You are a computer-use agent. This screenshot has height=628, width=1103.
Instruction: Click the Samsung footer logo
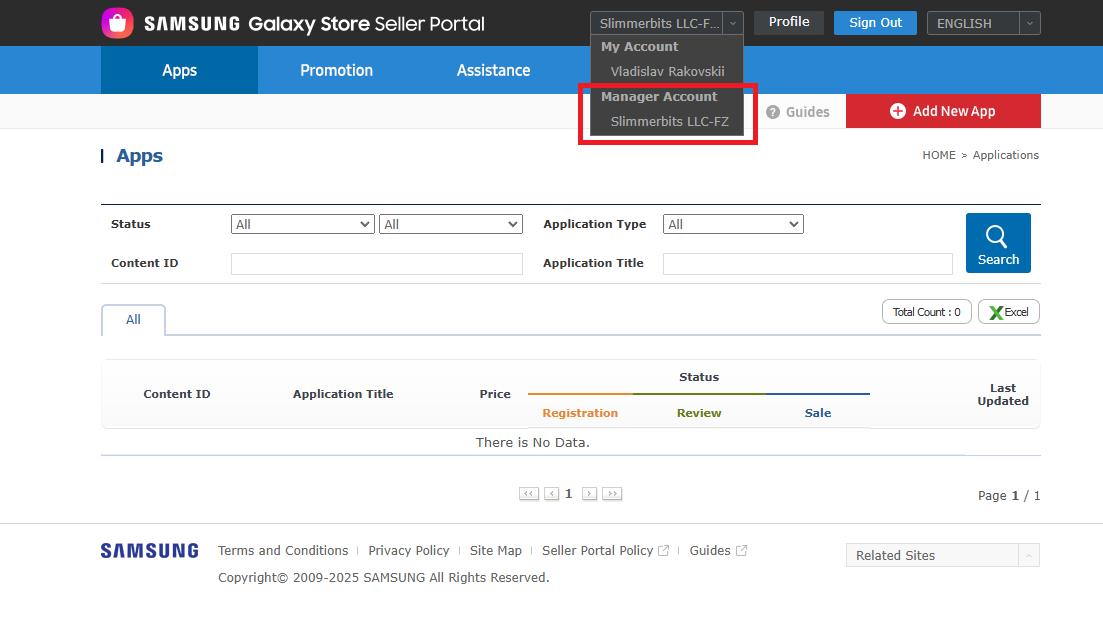(x=150, y=551)
